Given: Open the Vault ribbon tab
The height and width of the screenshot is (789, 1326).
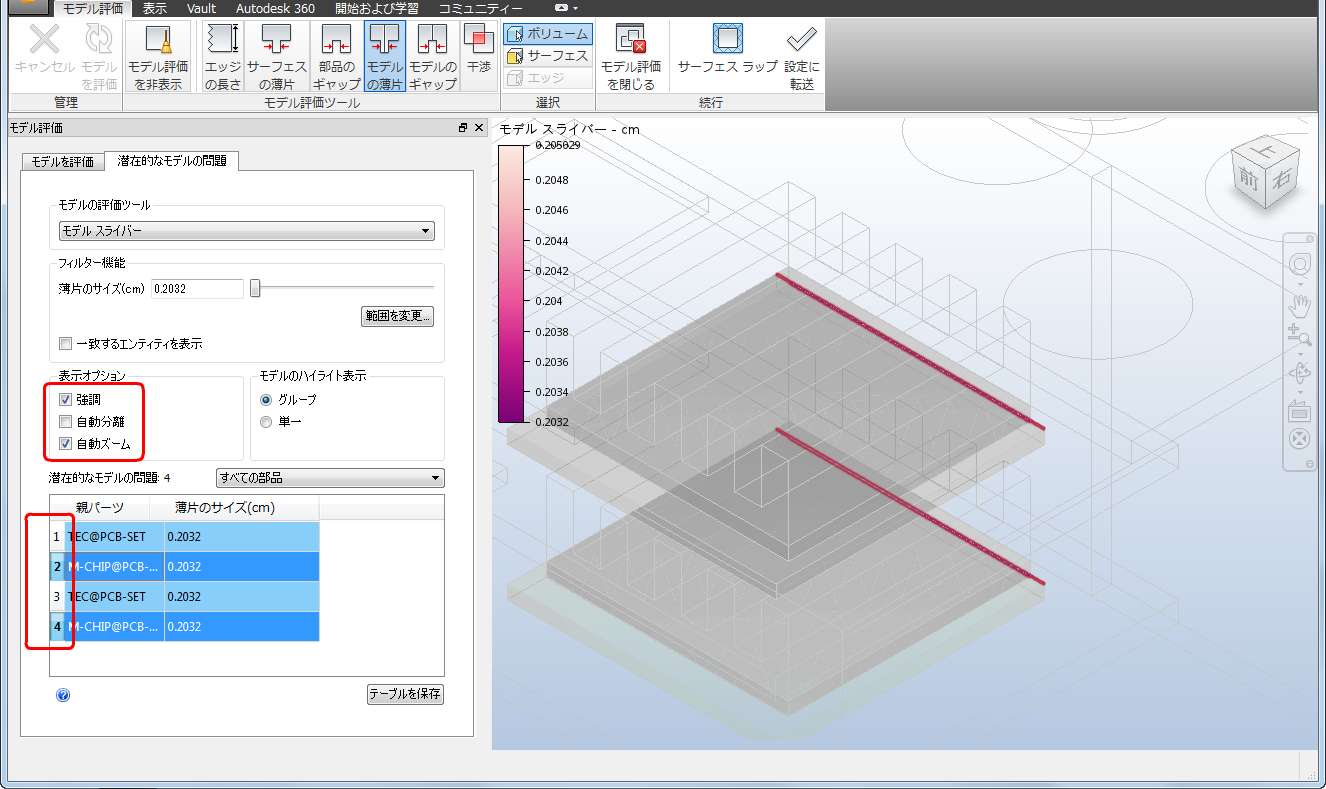Looking at the screenshot, I should click(201, 8).
